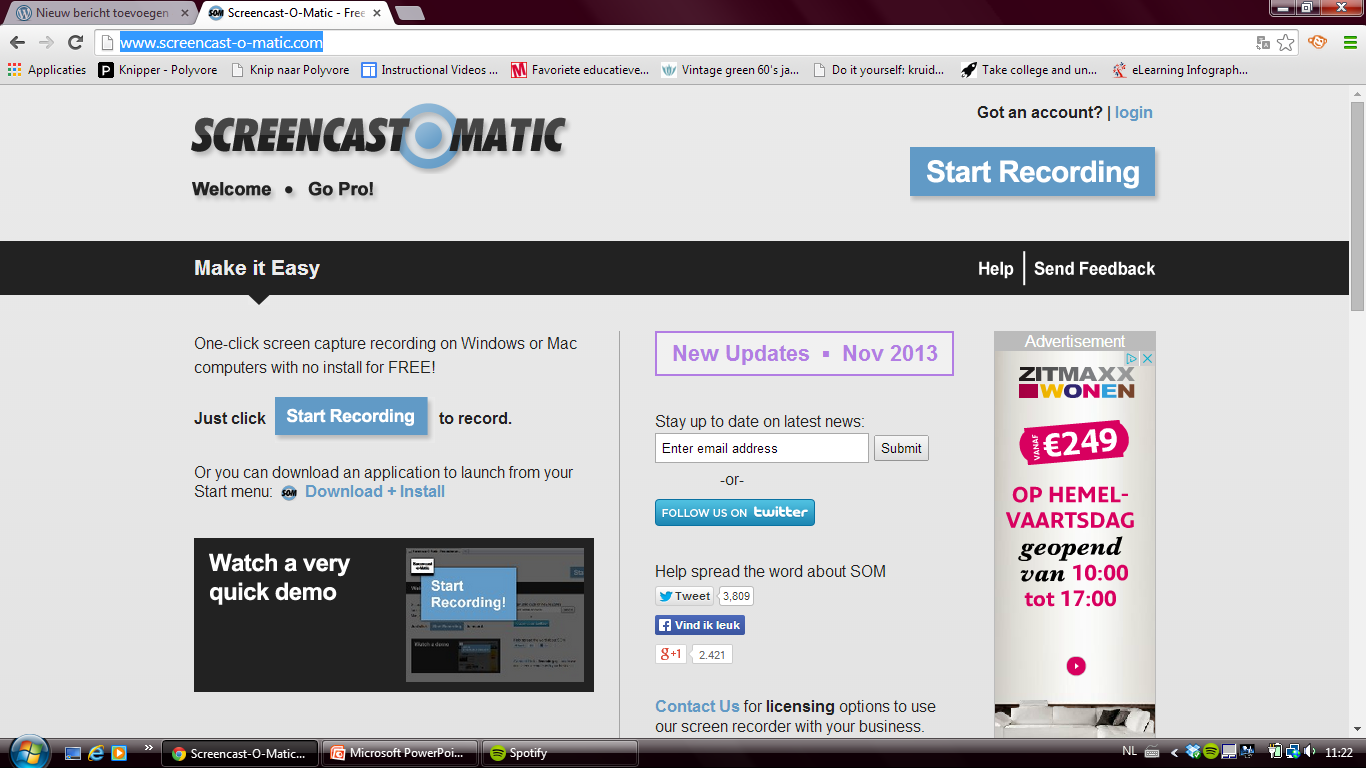Open Spotify from the taskbar
The height and width of the screenshot is (768, 1366).
[x=559, y=753]
